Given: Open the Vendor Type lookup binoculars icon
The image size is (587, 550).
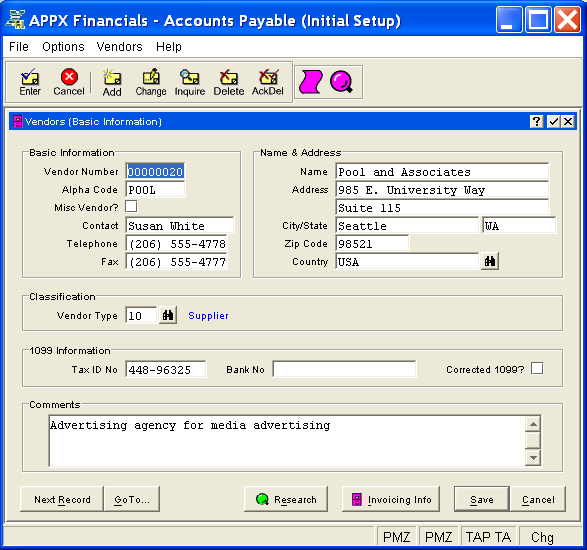Looking at the screenshot, I should point(168,315).
